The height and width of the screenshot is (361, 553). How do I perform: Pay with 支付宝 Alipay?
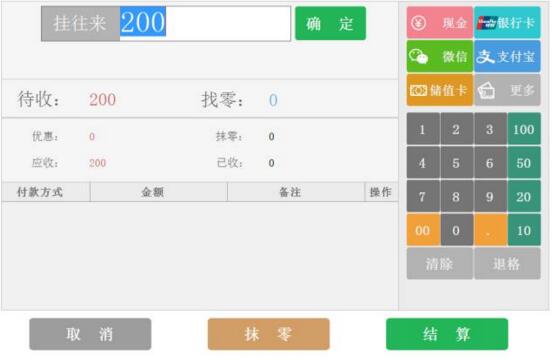tap(507, 56)
